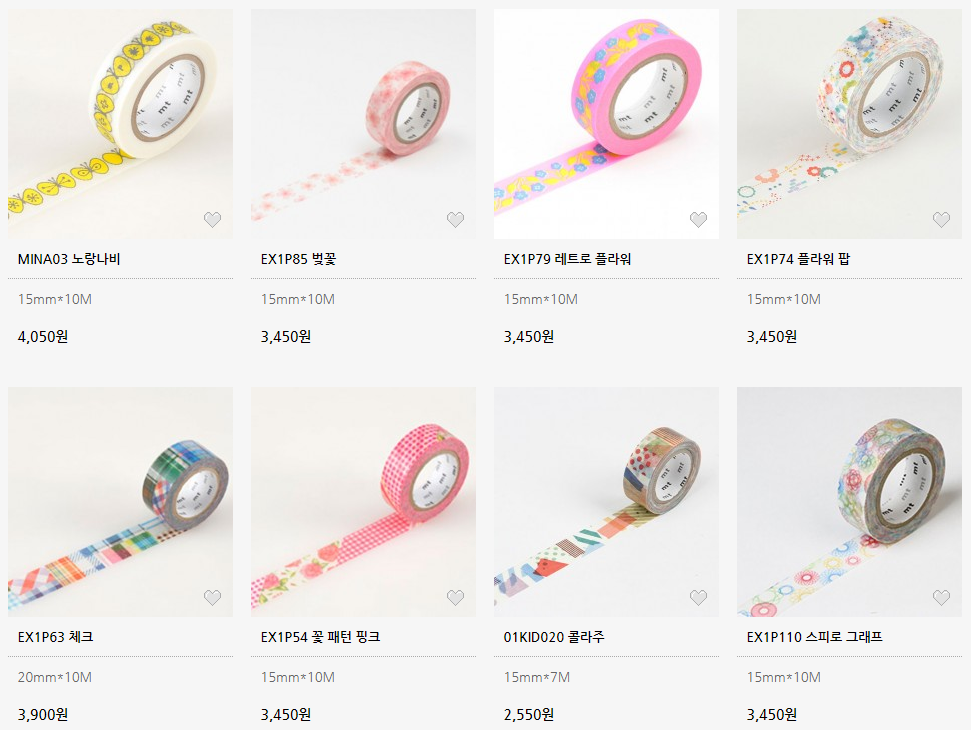
Task: Open the yellow butterfly tape product image
Action: click(121, 124)
